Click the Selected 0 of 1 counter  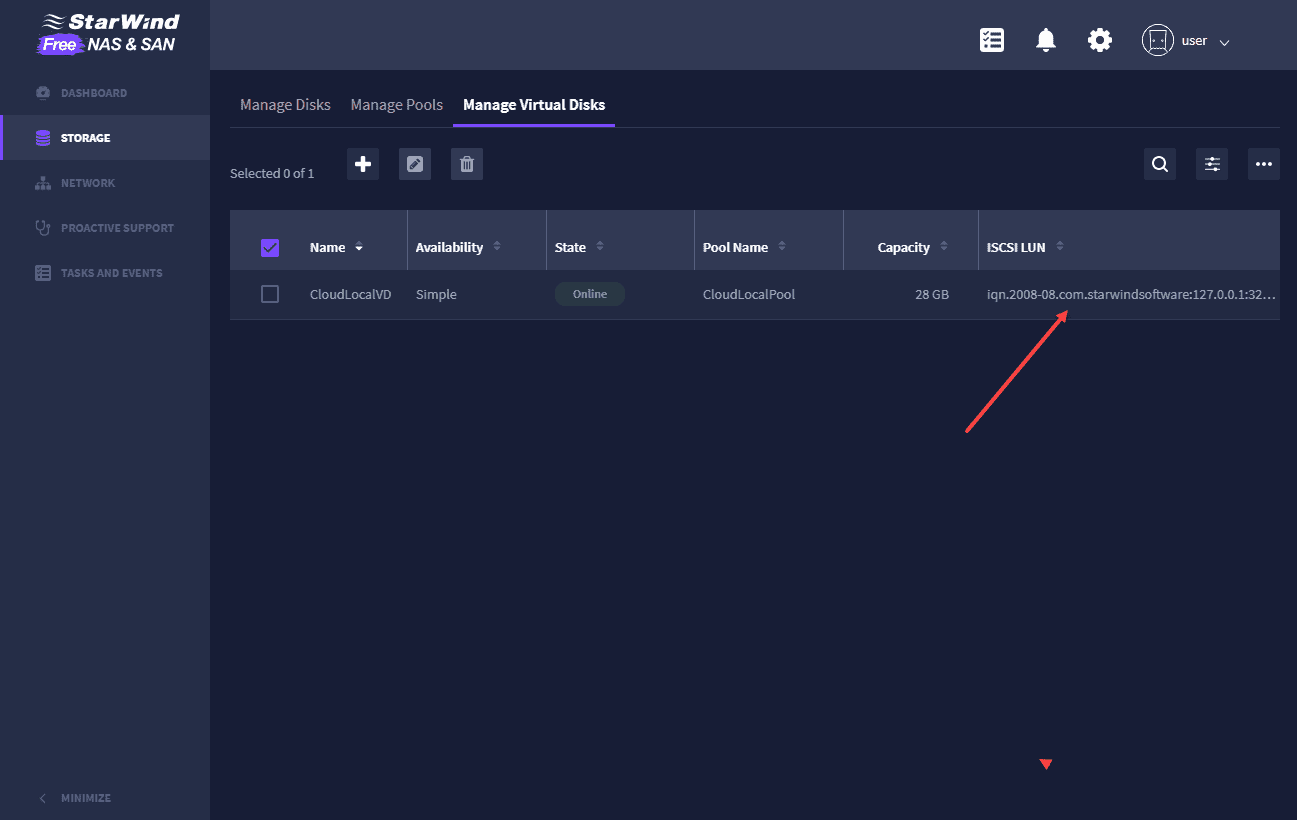pyautogui.click(x=272, y=173)
